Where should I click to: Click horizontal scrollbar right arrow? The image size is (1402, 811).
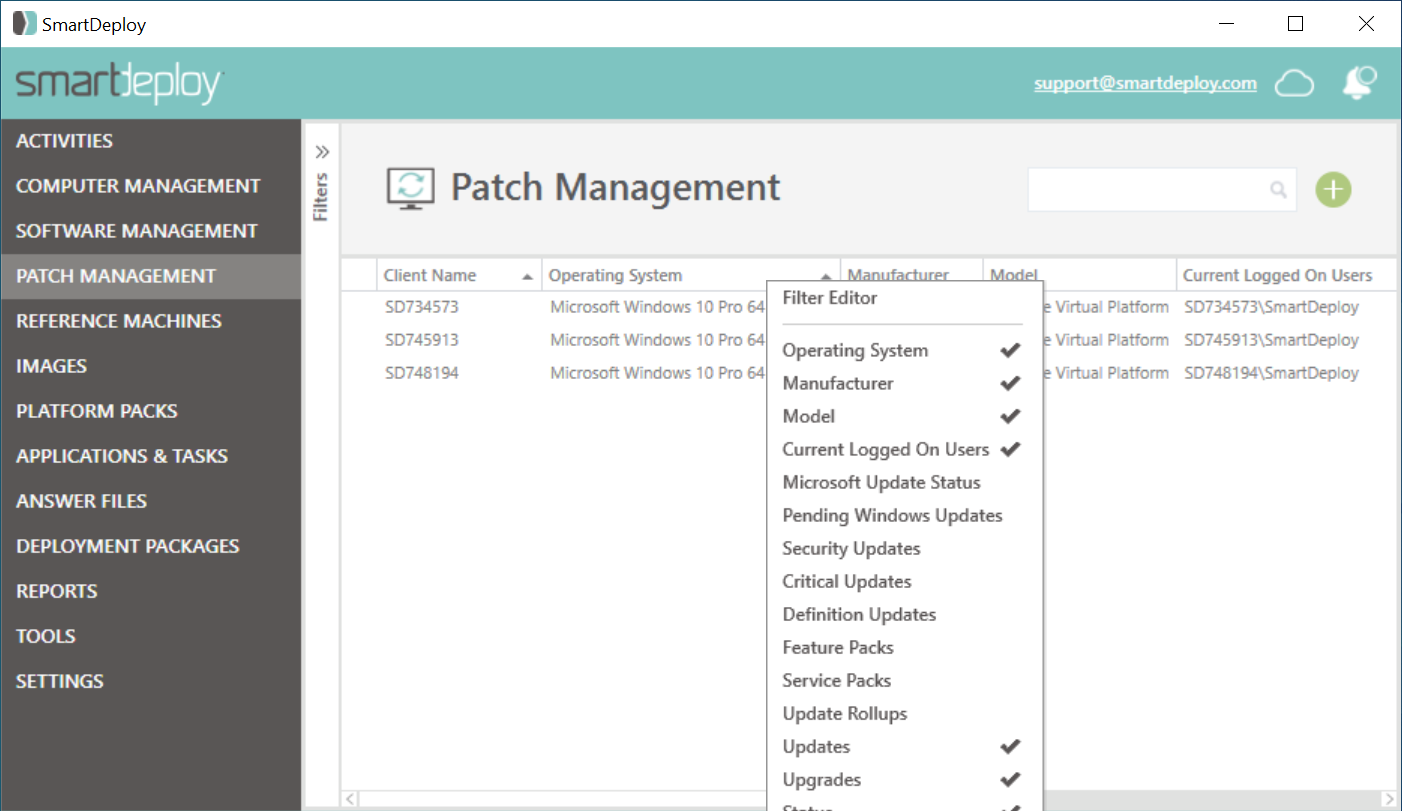pyautogui.click(x=1388, y=799)
